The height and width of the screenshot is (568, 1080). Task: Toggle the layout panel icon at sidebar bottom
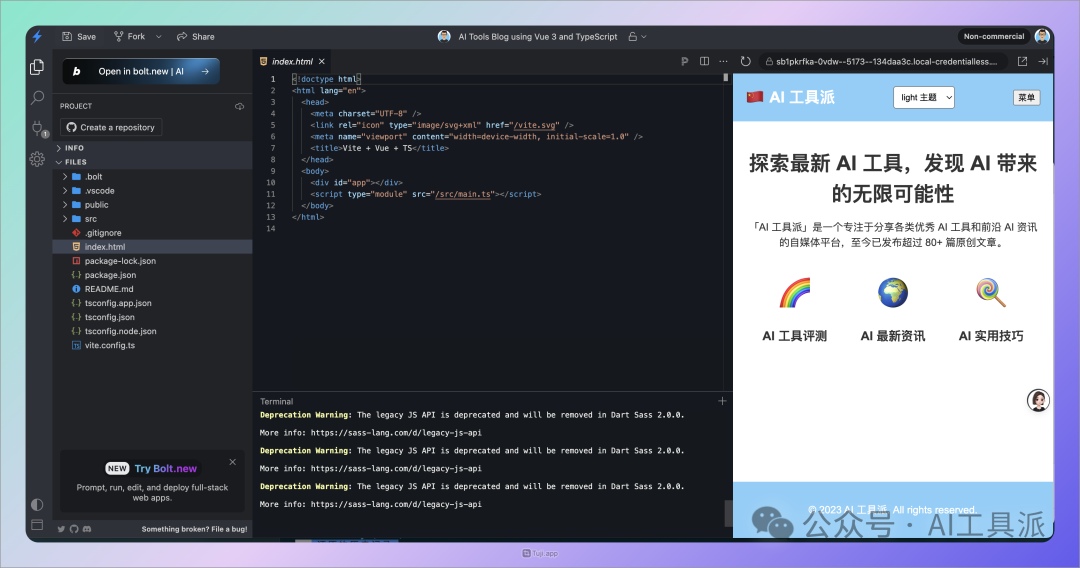pyautogui.click(x=37, y=525)
